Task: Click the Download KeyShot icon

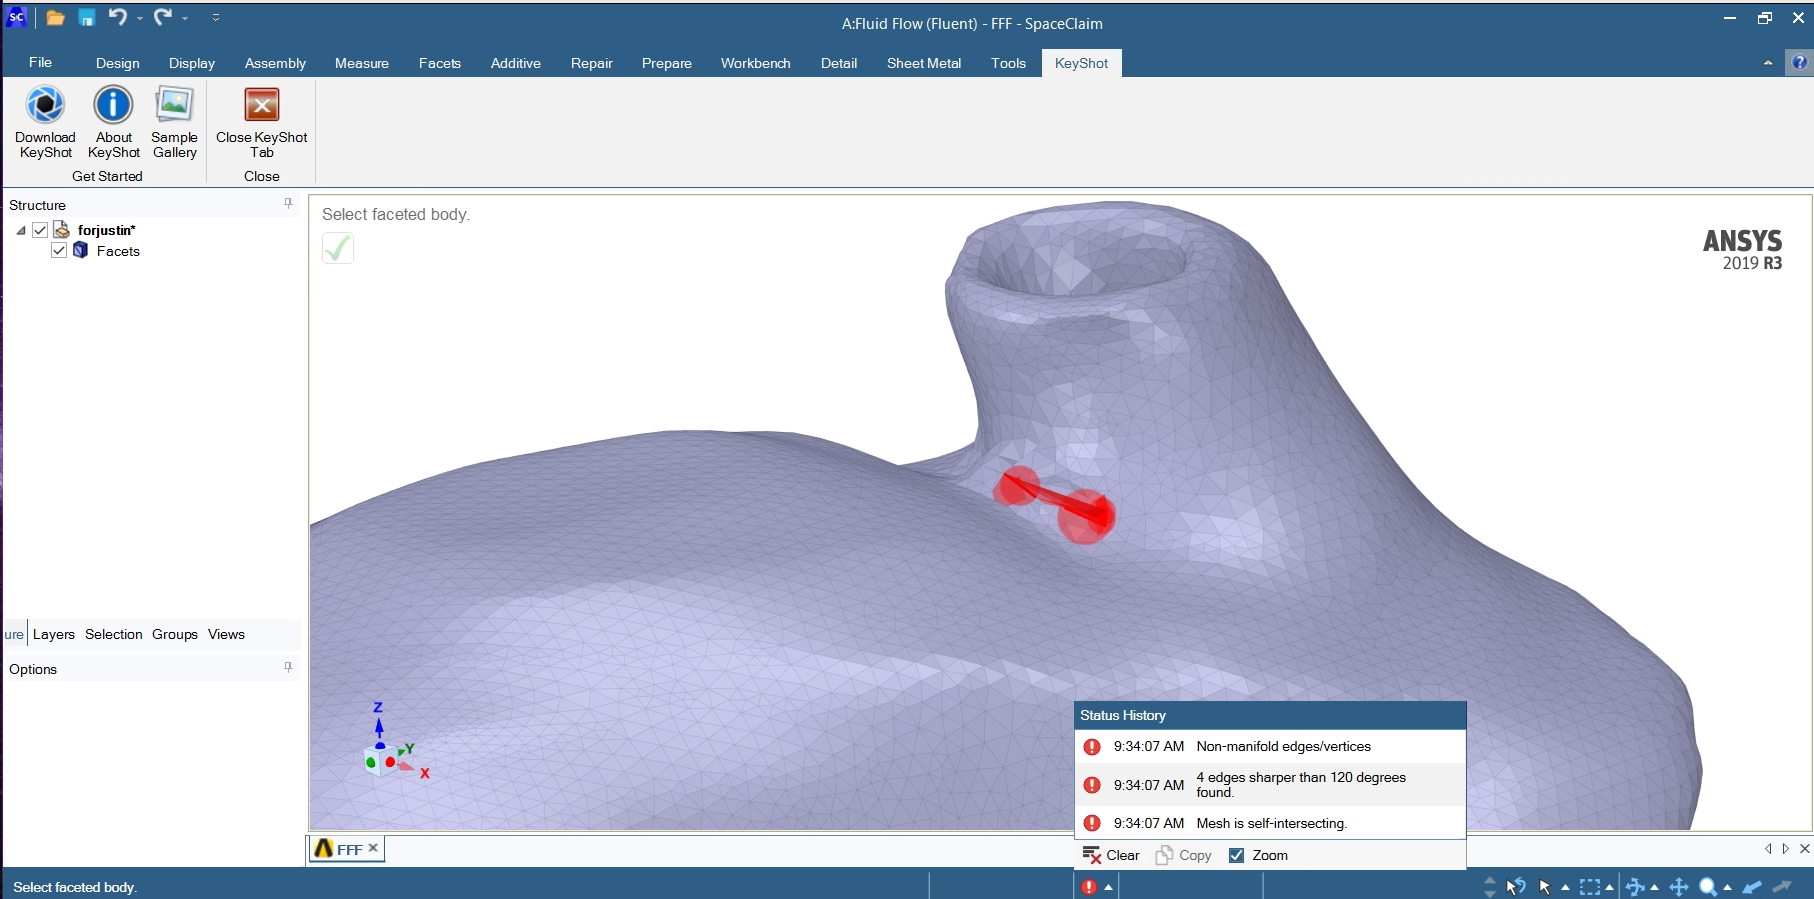Action: pyautogui.click(x=45, y=106)
